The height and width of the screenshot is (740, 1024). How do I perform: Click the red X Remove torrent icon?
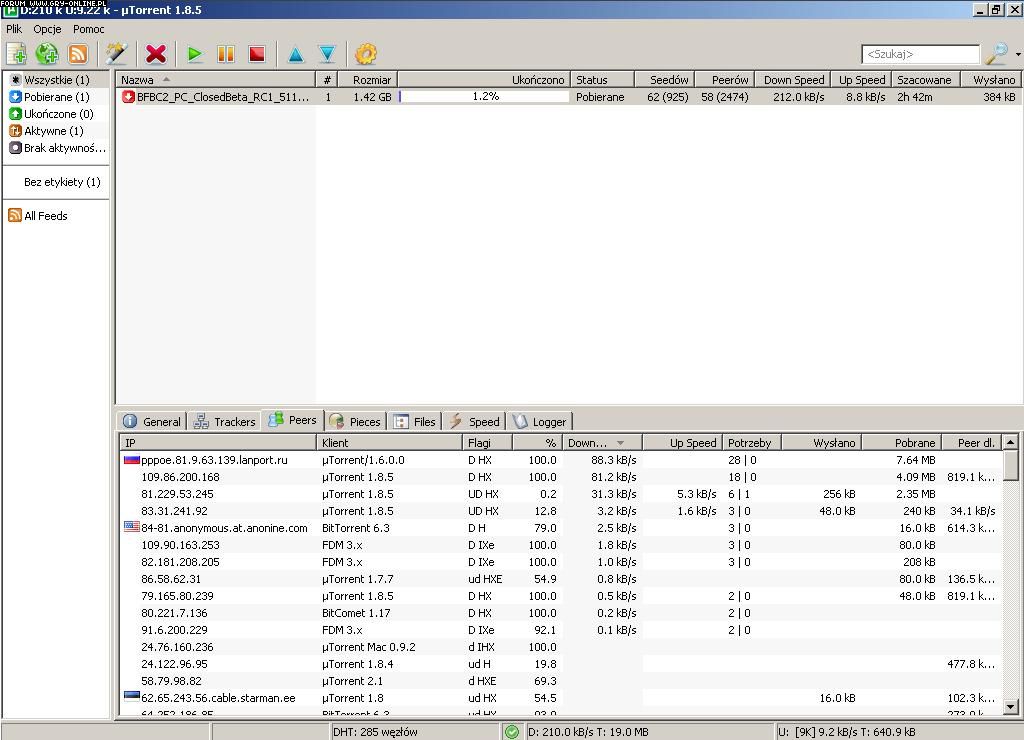click(x=155, y=54)
